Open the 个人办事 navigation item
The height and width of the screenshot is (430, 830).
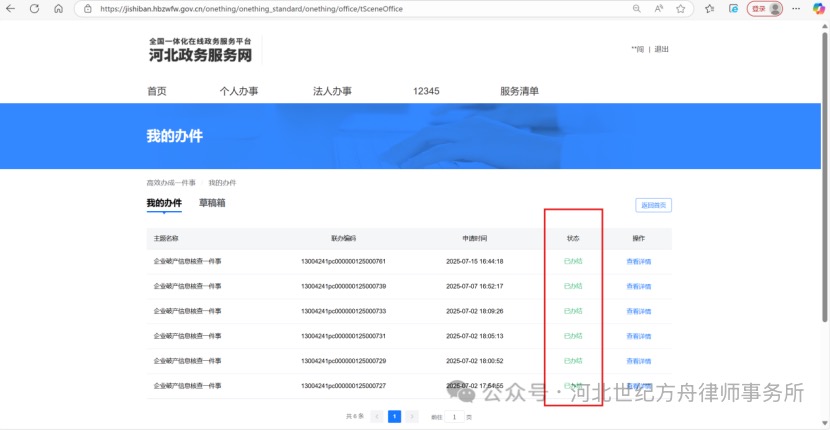(239, 91)
